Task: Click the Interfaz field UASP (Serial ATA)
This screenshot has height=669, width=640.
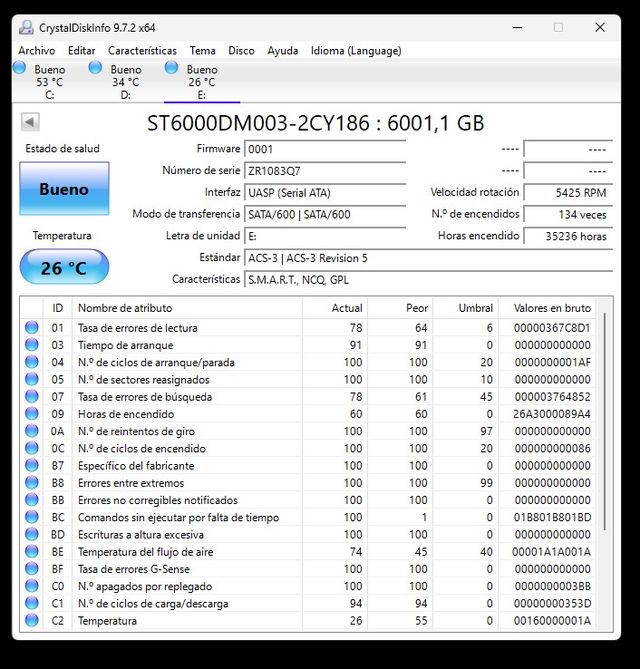Action: [x=325, y=193]
